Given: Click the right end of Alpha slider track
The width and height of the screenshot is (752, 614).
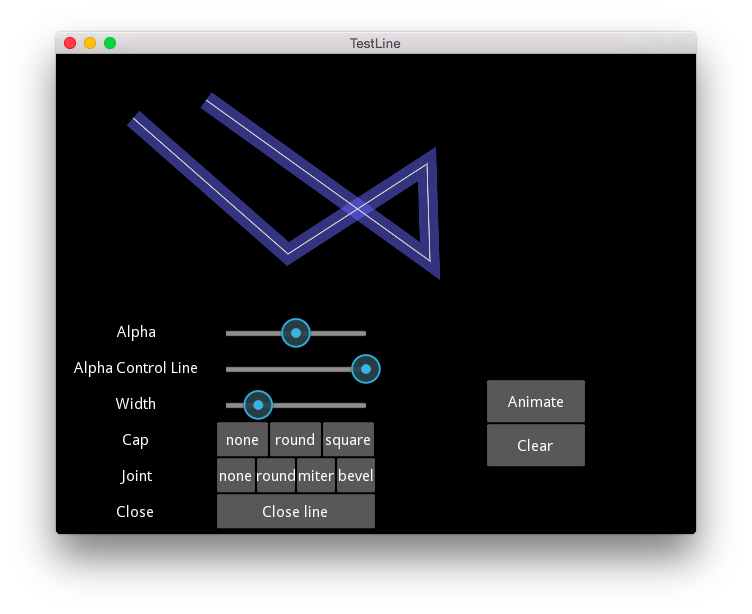Looking at the screenshot, I should [x=364, y=333].
